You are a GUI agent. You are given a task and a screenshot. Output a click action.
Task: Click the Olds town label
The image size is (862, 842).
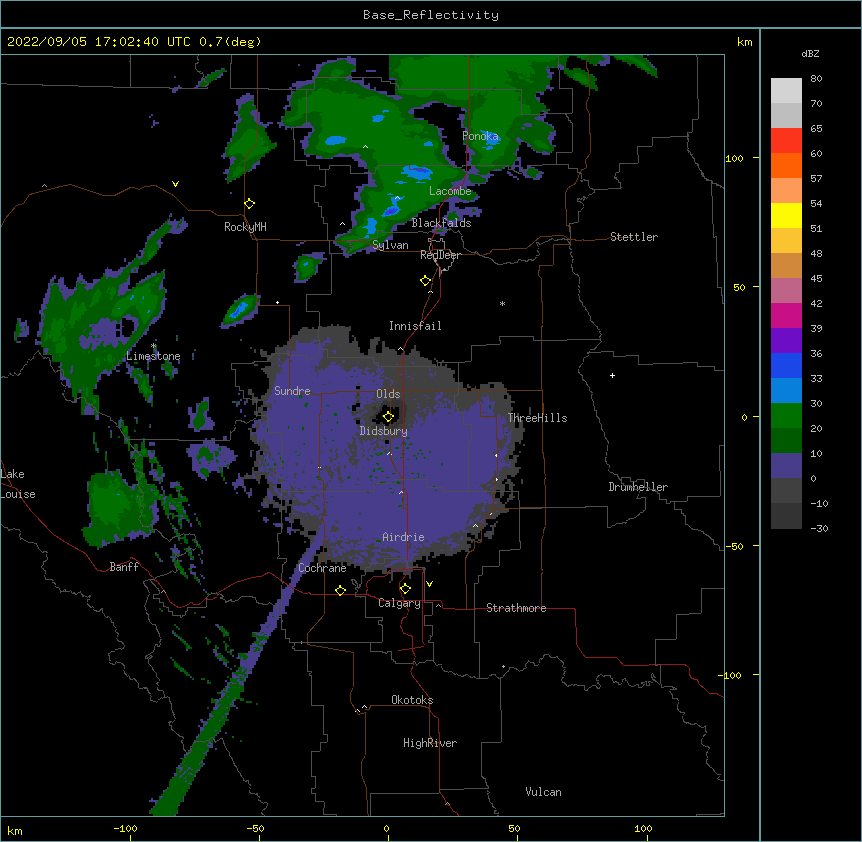point(388,394)
